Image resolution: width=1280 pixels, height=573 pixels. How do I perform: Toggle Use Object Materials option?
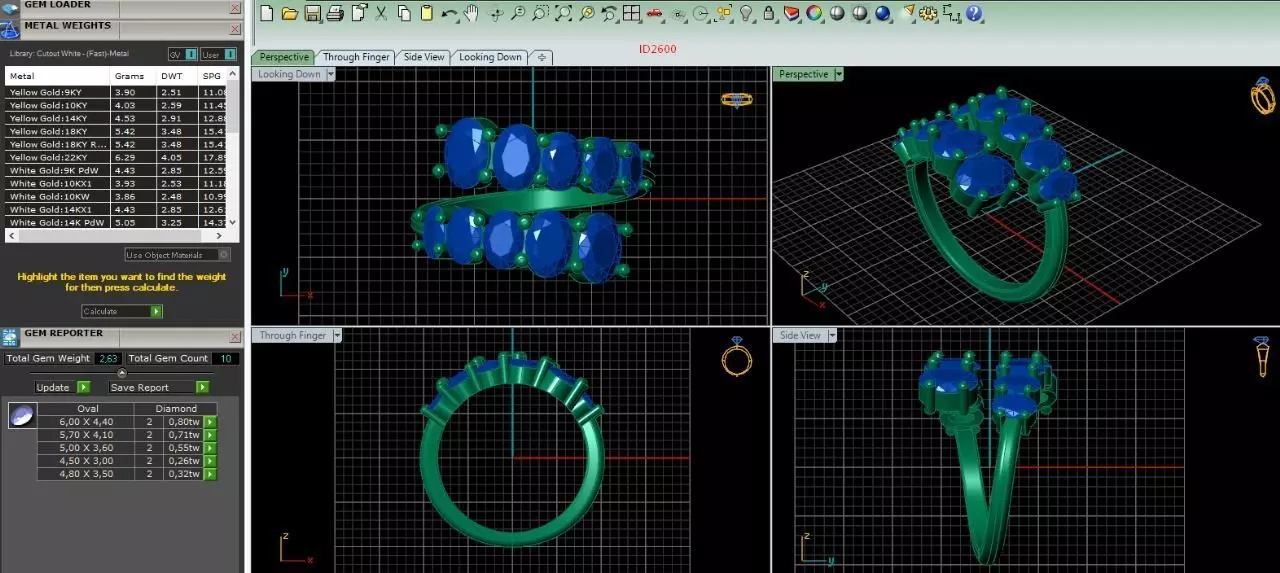[178, 255]
